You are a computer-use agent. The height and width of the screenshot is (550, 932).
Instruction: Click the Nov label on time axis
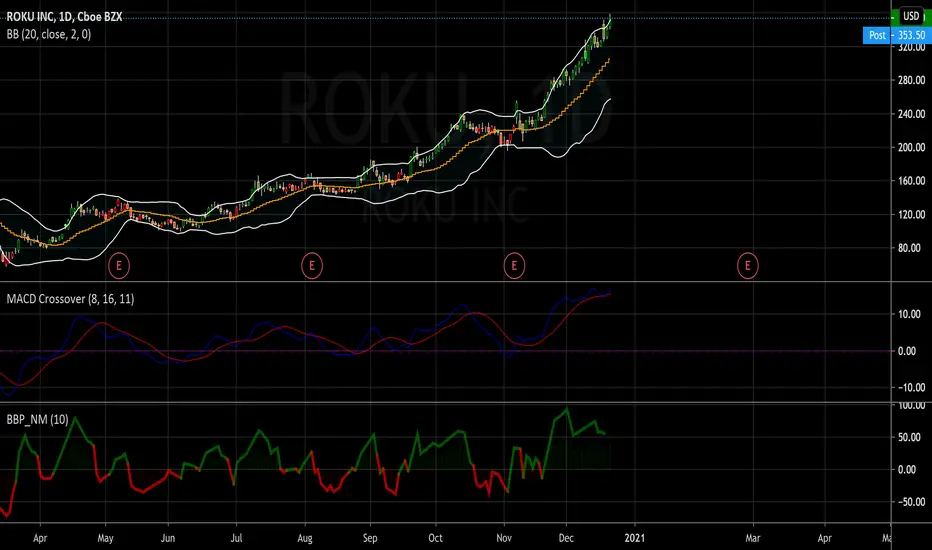503,538
